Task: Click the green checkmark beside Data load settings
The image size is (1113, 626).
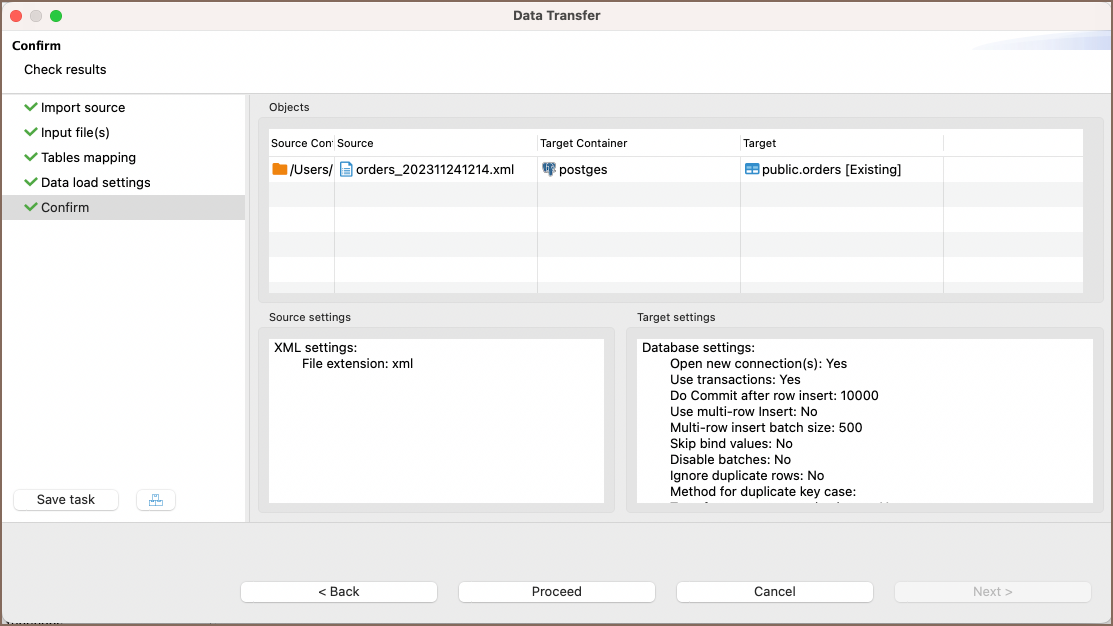Action: (31, 182)
